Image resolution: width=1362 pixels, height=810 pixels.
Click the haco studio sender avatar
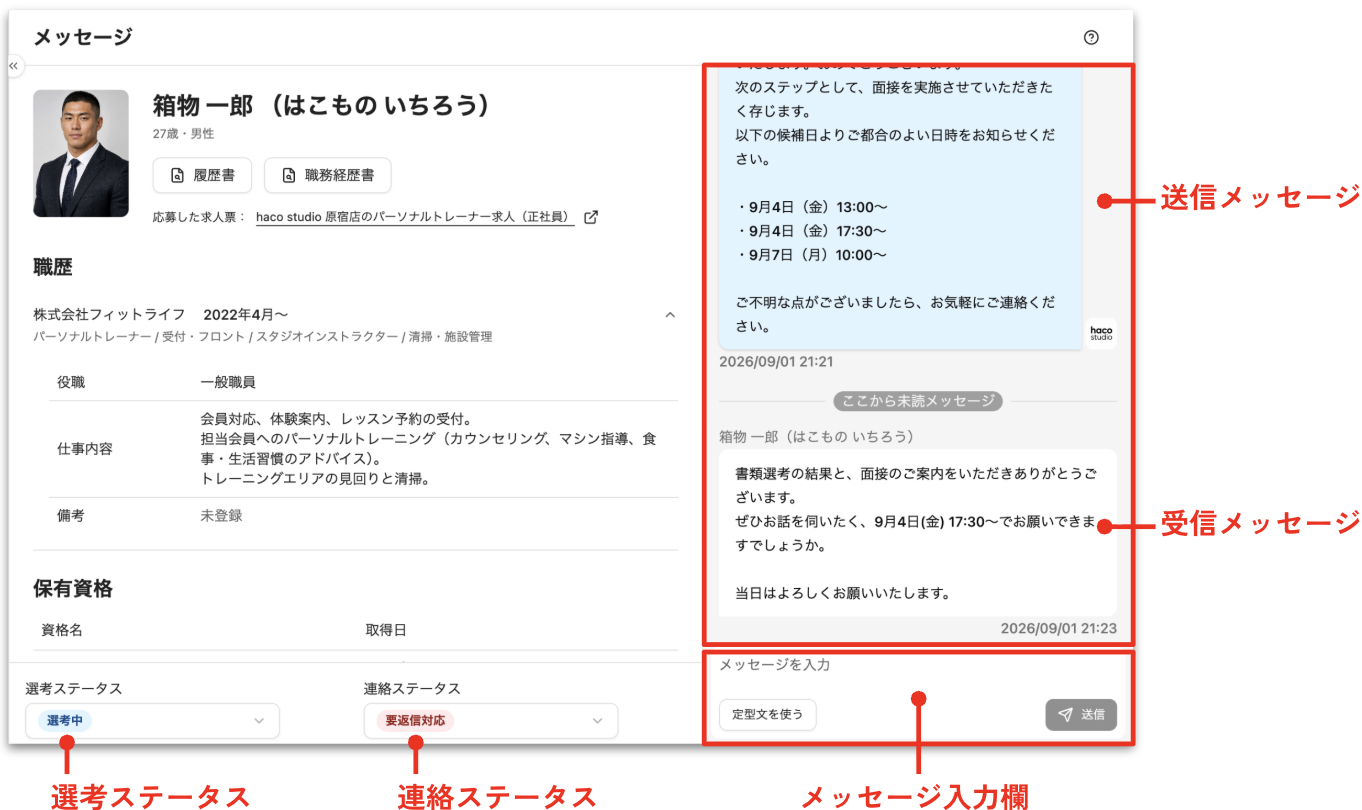[1101, 333]
